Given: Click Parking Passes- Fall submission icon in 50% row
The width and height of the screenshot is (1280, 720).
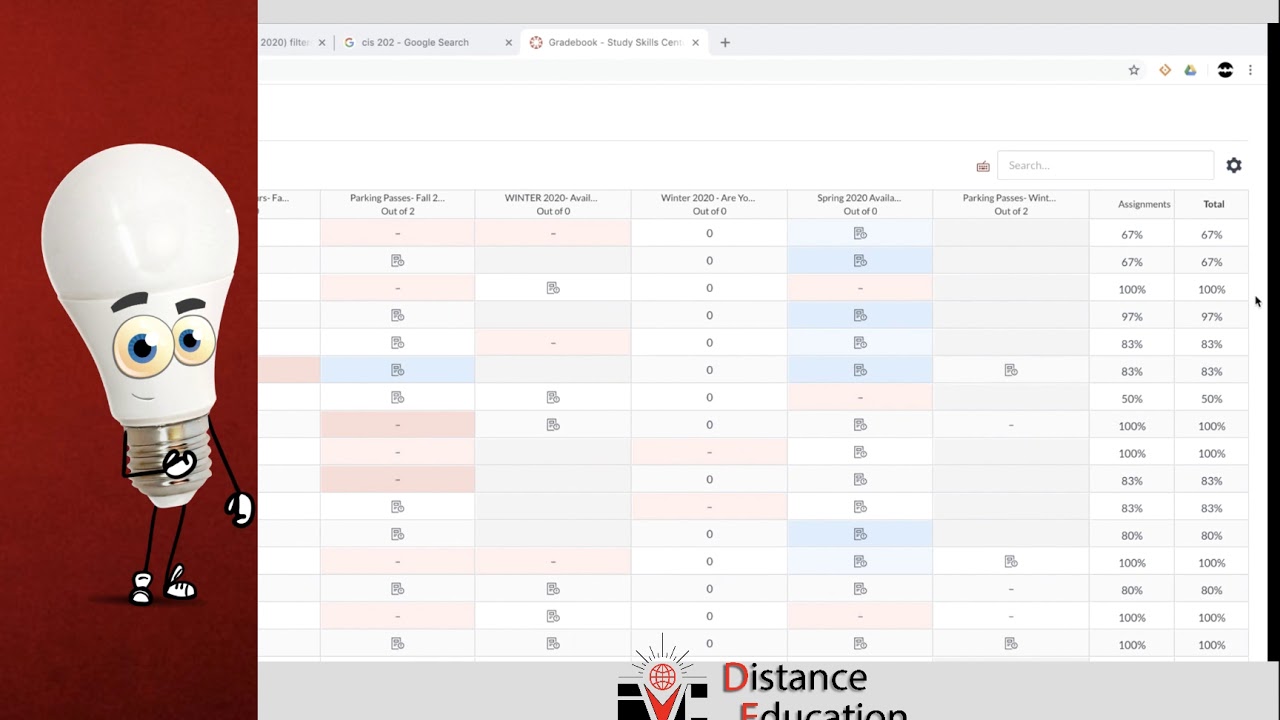Looking at the screenshot, I should coord(397,397).
